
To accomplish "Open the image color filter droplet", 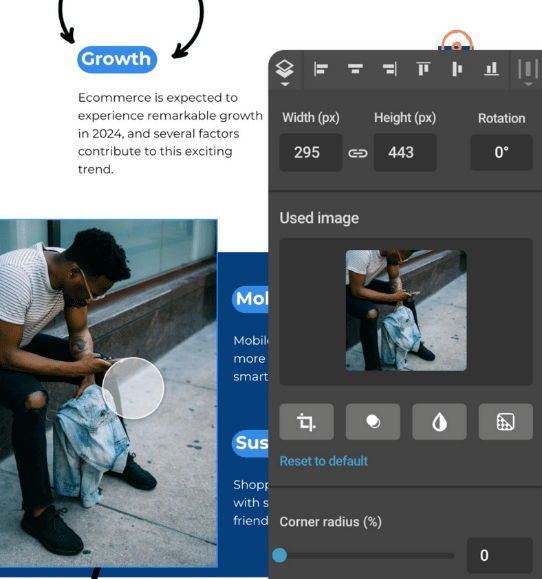I will click(x=439, y=422).
